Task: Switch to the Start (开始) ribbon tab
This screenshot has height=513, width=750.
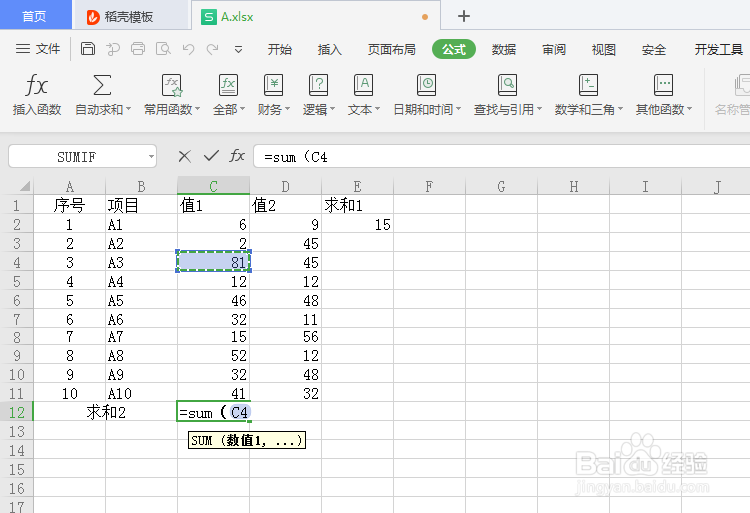Action: coord(279,49)
